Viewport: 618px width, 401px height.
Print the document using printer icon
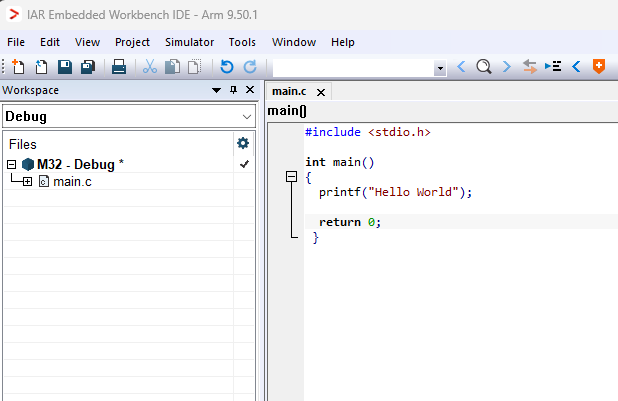click(119, 67)
